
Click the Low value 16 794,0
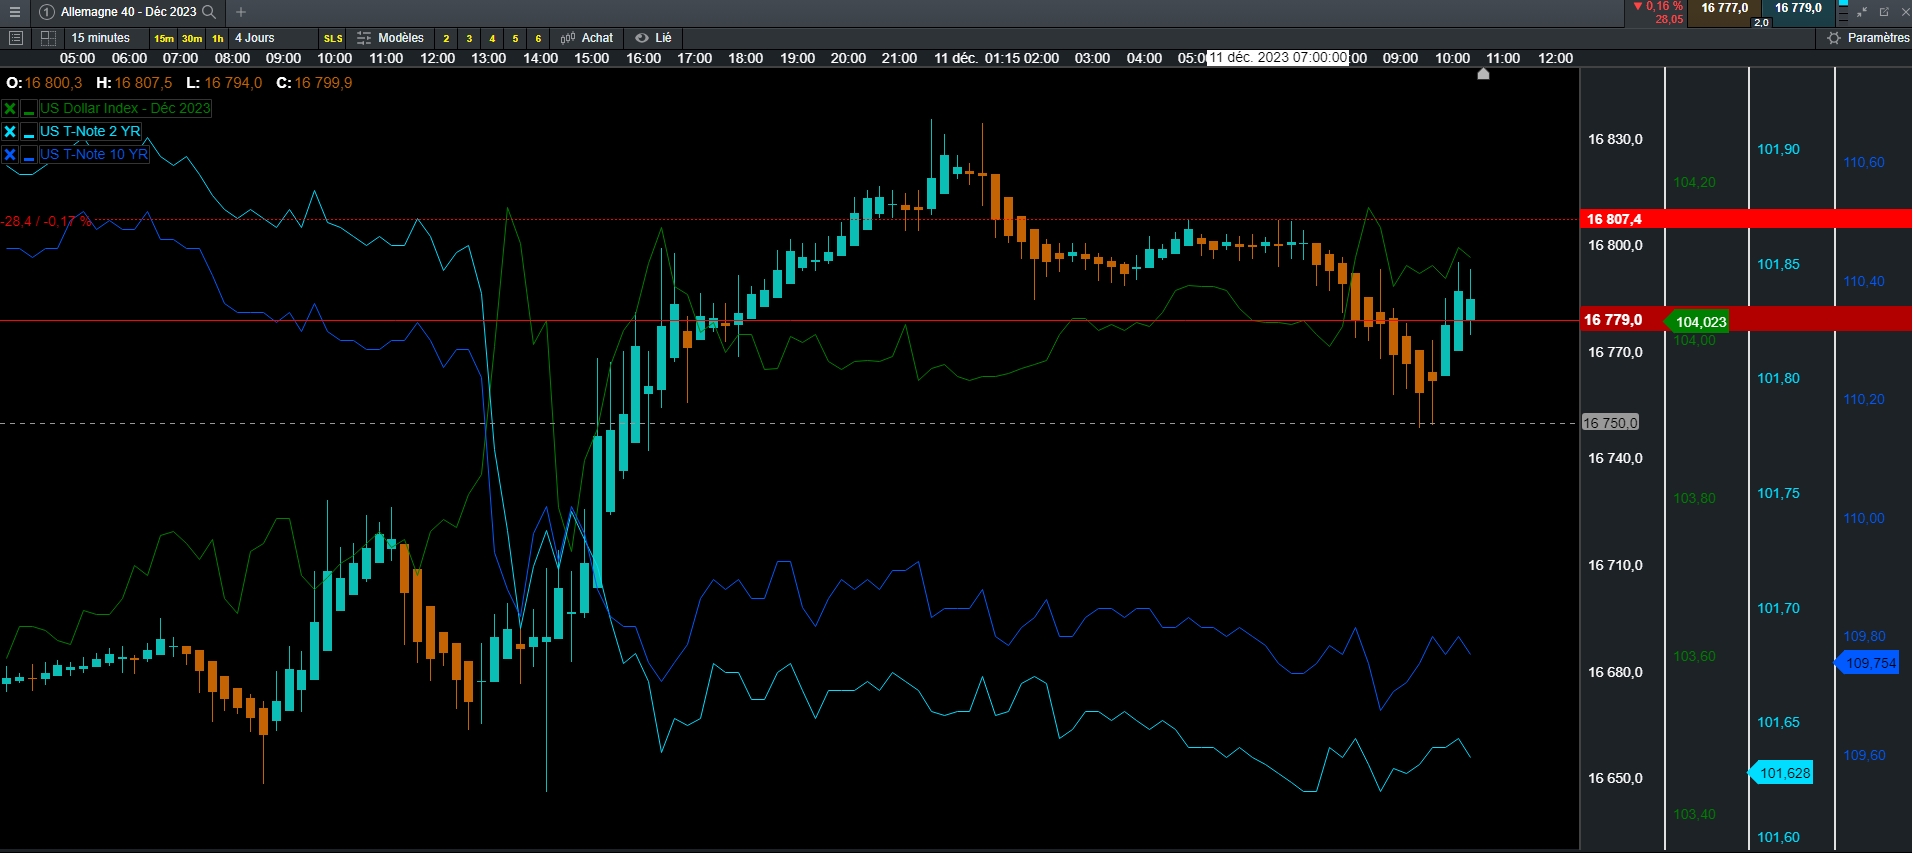(233, 83)
